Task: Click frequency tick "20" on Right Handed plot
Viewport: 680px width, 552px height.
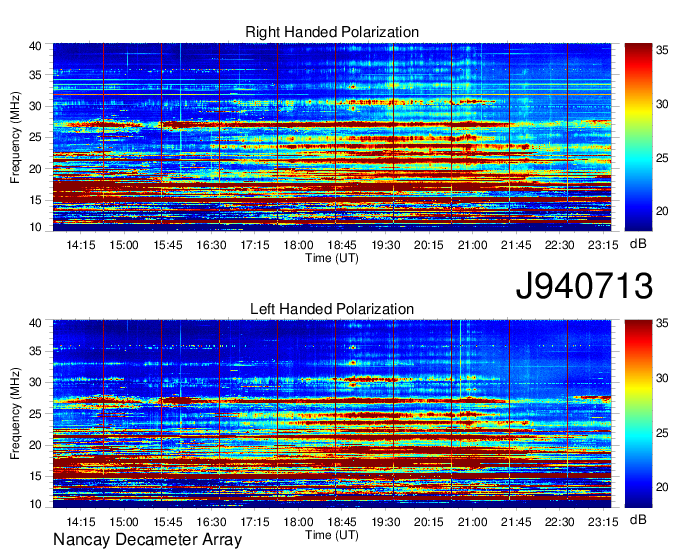Action: pos(35,169)
